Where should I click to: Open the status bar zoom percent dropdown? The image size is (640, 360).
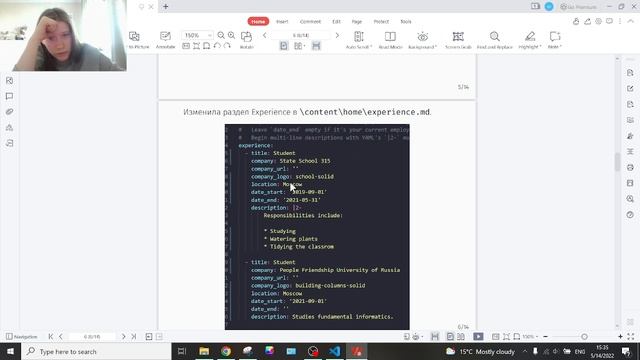click(530, 337)
